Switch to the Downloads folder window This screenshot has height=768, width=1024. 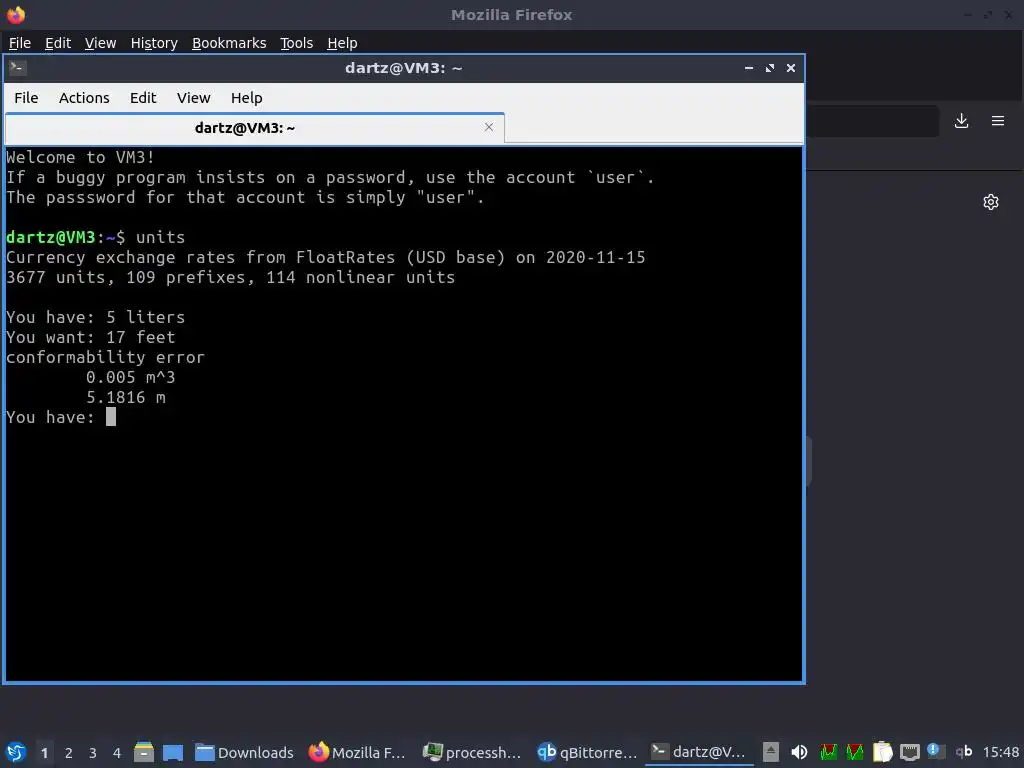244,752
